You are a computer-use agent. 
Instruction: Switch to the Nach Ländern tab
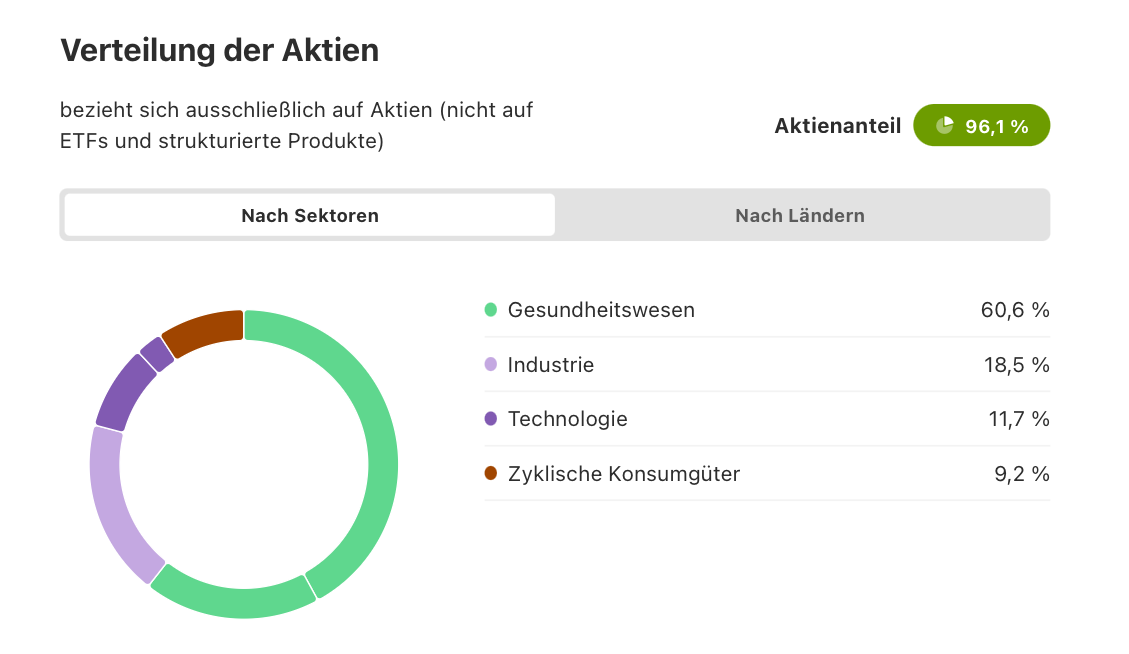point(800,215)
